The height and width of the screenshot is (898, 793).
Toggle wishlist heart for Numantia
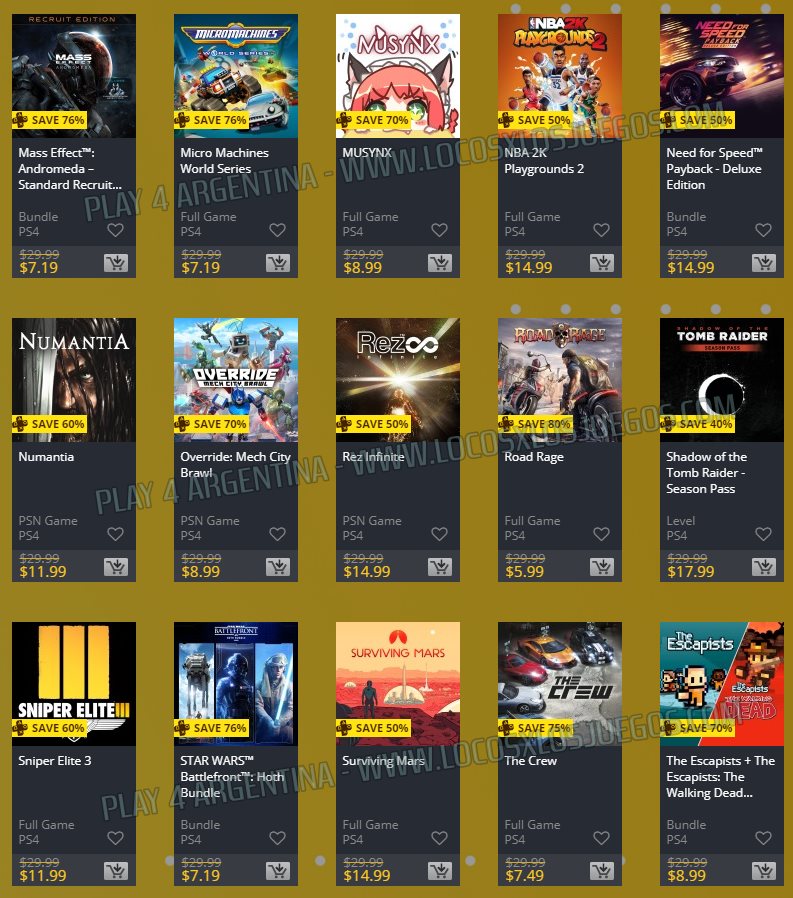click(x=116, y=534)
